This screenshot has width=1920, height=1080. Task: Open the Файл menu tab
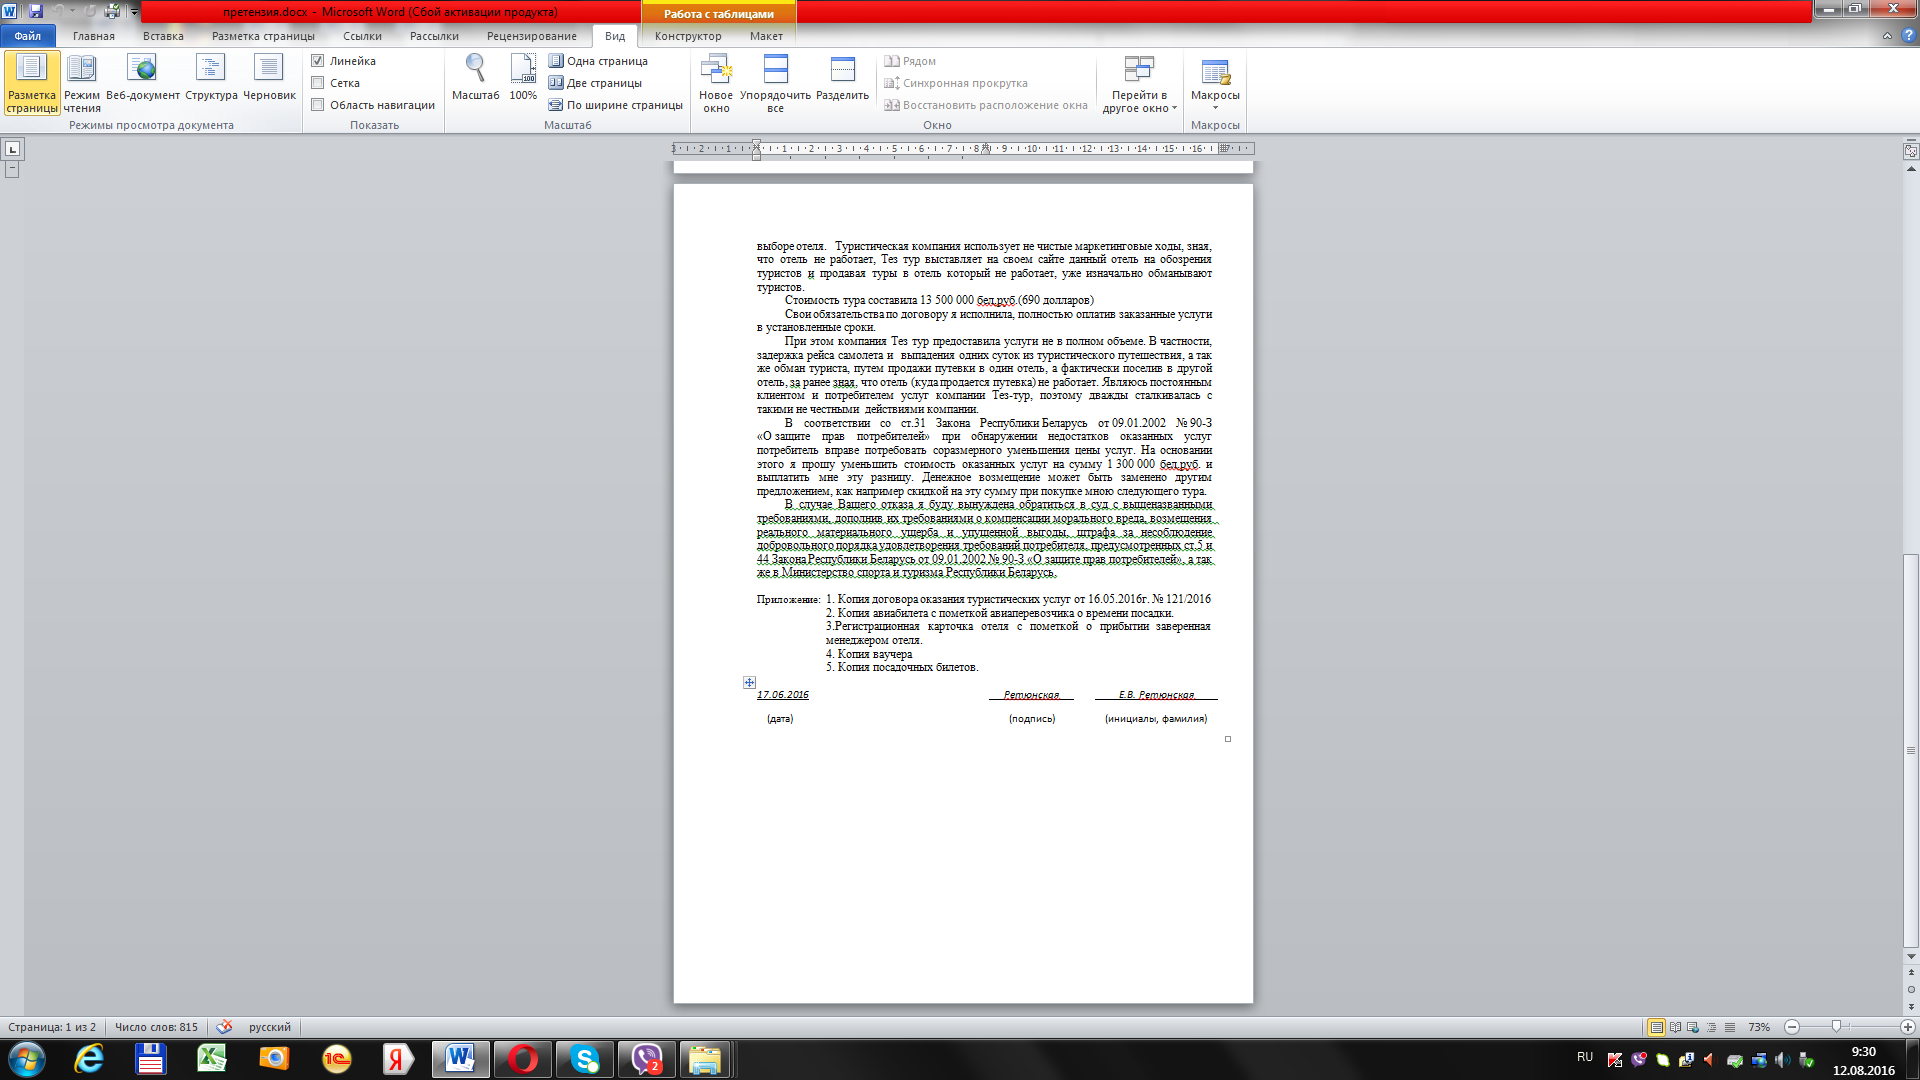coord(28,36)
